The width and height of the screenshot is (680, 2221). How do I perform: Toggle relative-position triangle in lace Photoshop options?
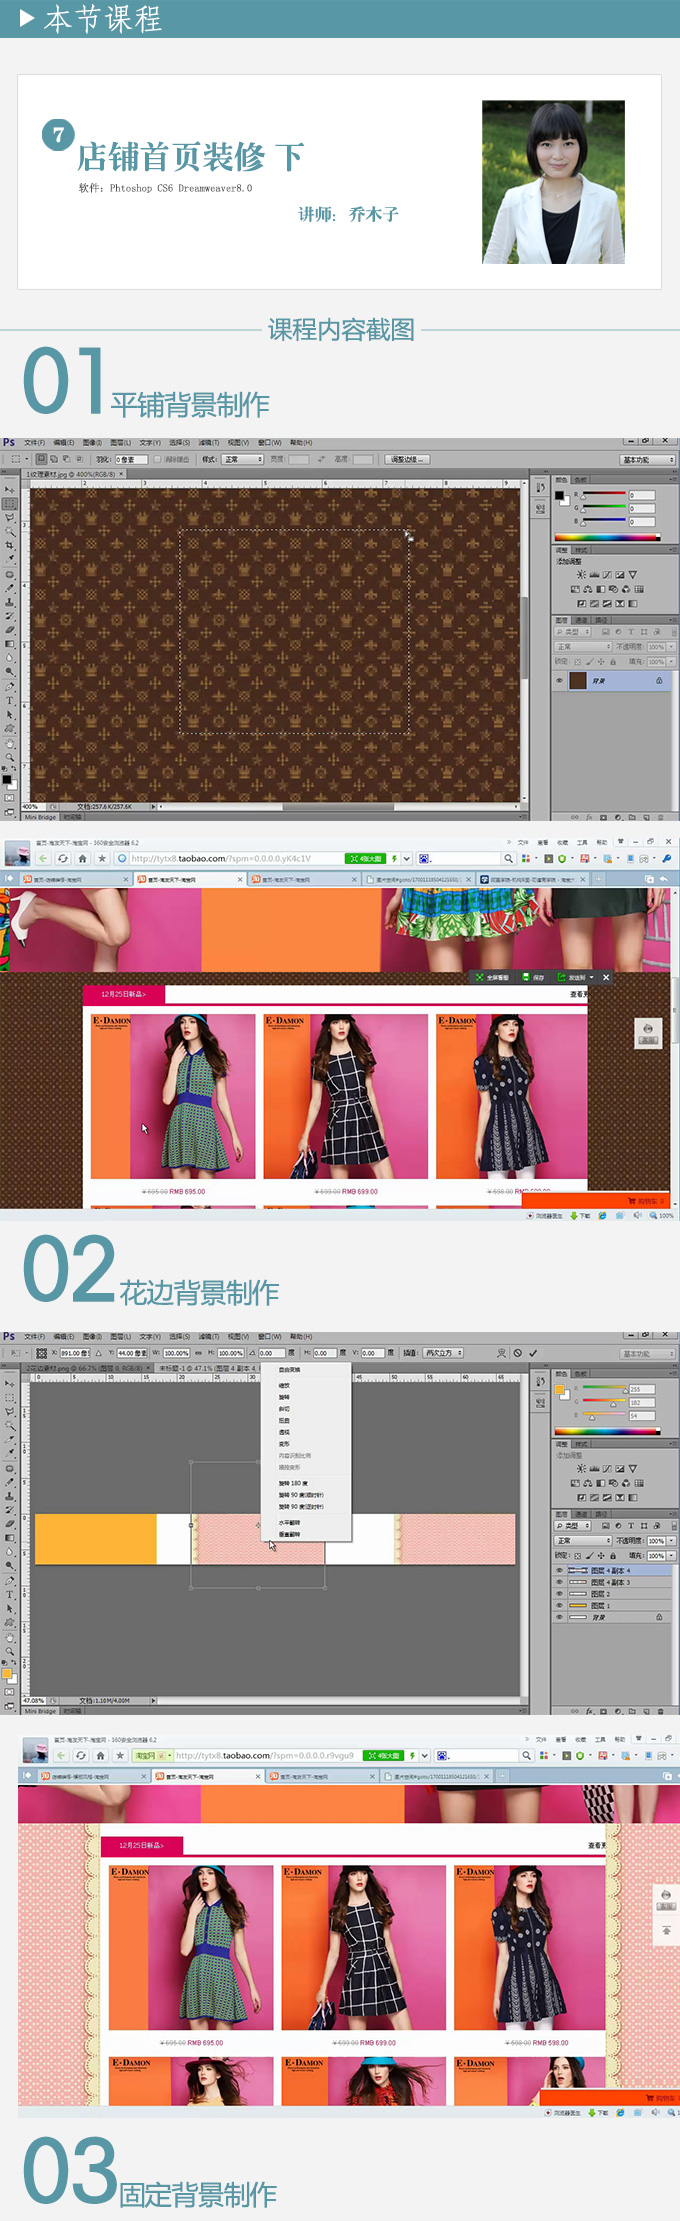point(98,1353)
